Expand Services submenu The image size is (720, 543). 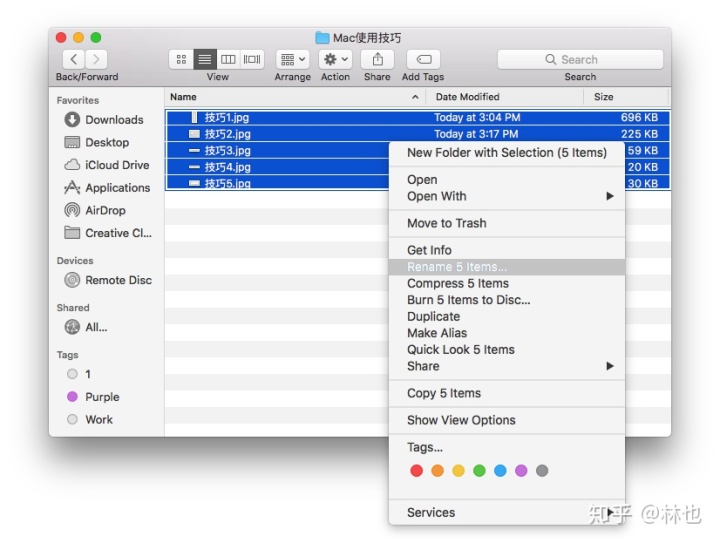pyautogui.click(x=507, y=512)
